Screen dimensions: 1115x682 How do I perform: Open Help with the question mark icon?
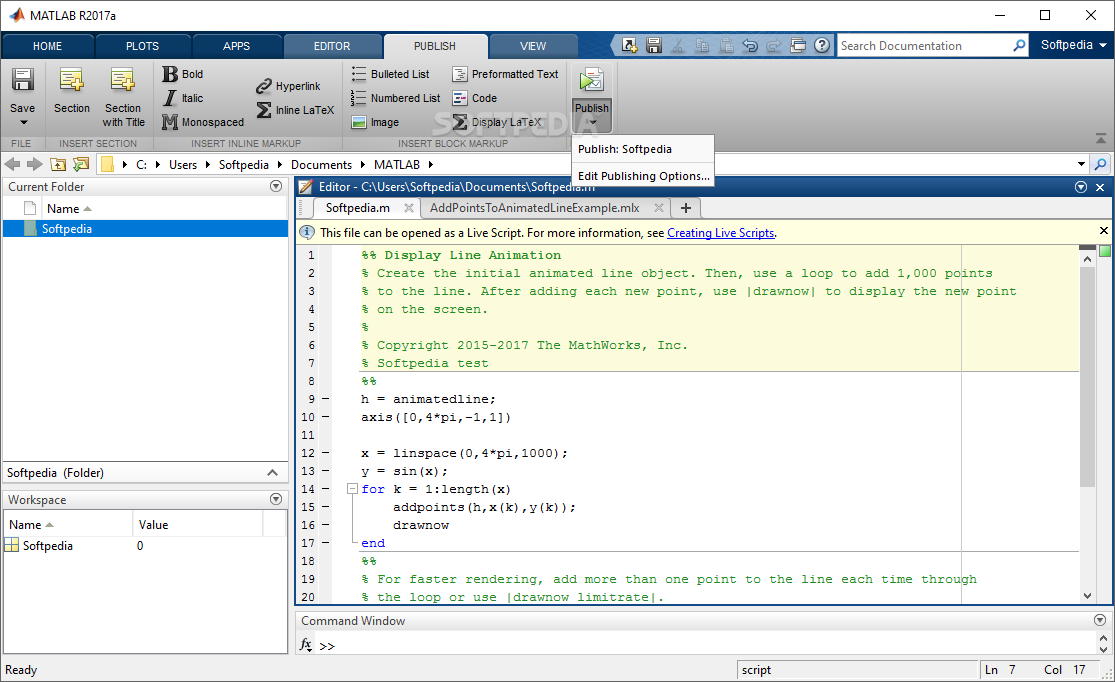[822, 46]
